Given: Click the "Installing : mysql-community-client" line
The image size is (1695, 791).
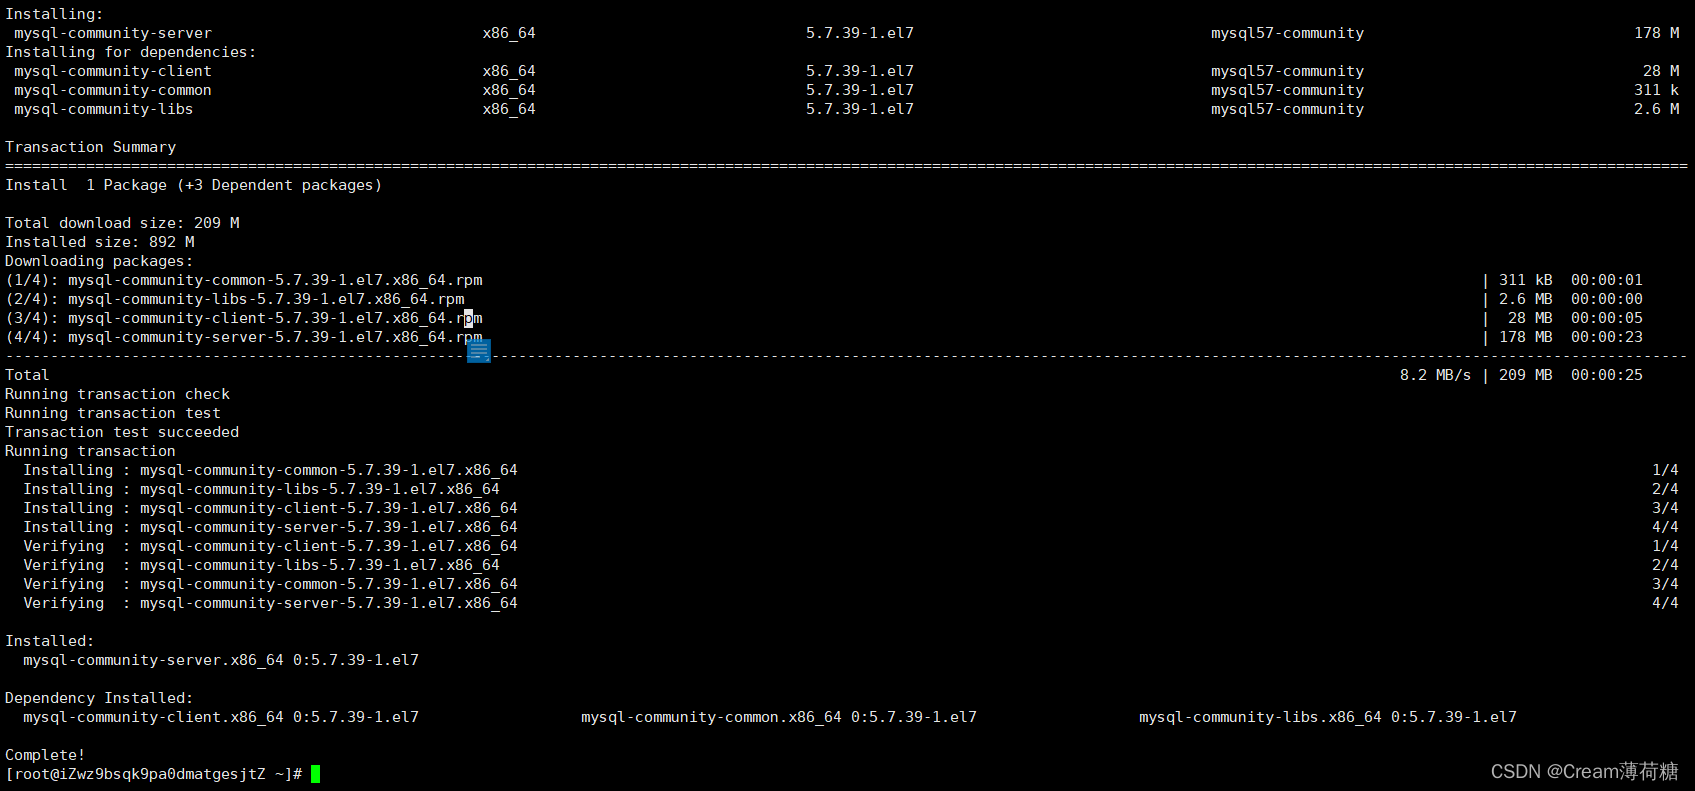Looking at the screenshot, I should 271,508.
